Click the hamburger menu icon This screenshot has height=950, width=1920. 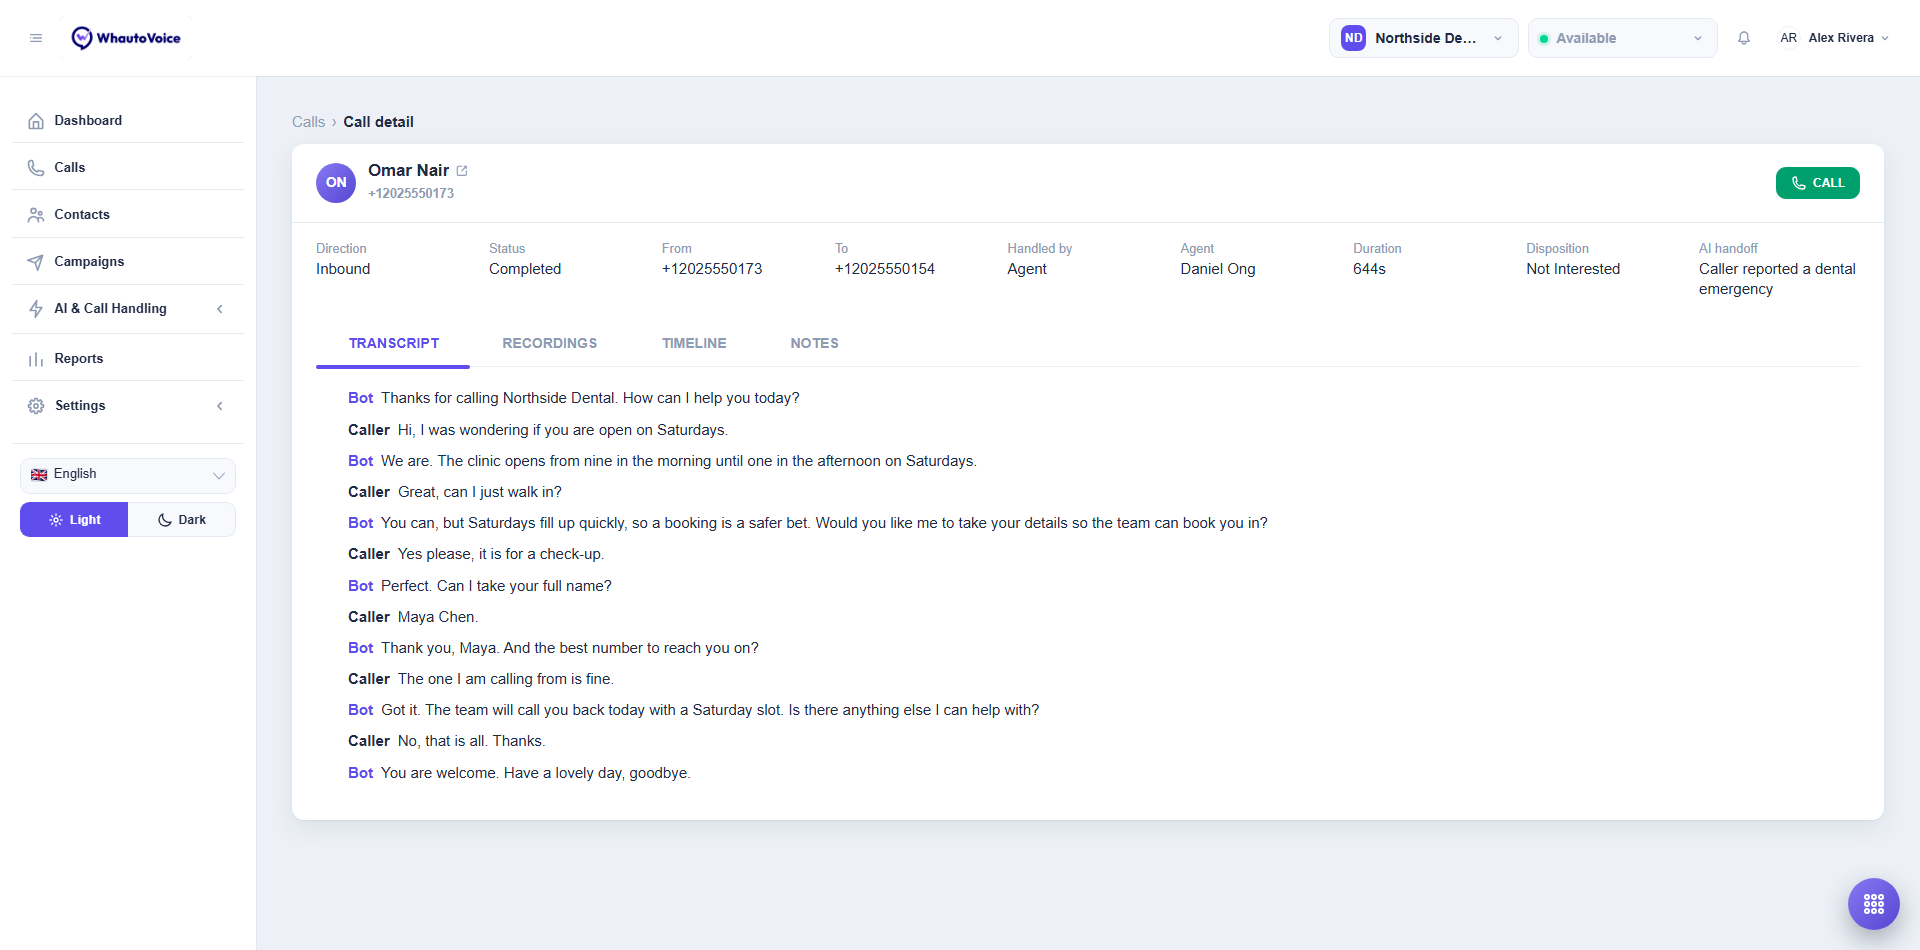point(36,38)
